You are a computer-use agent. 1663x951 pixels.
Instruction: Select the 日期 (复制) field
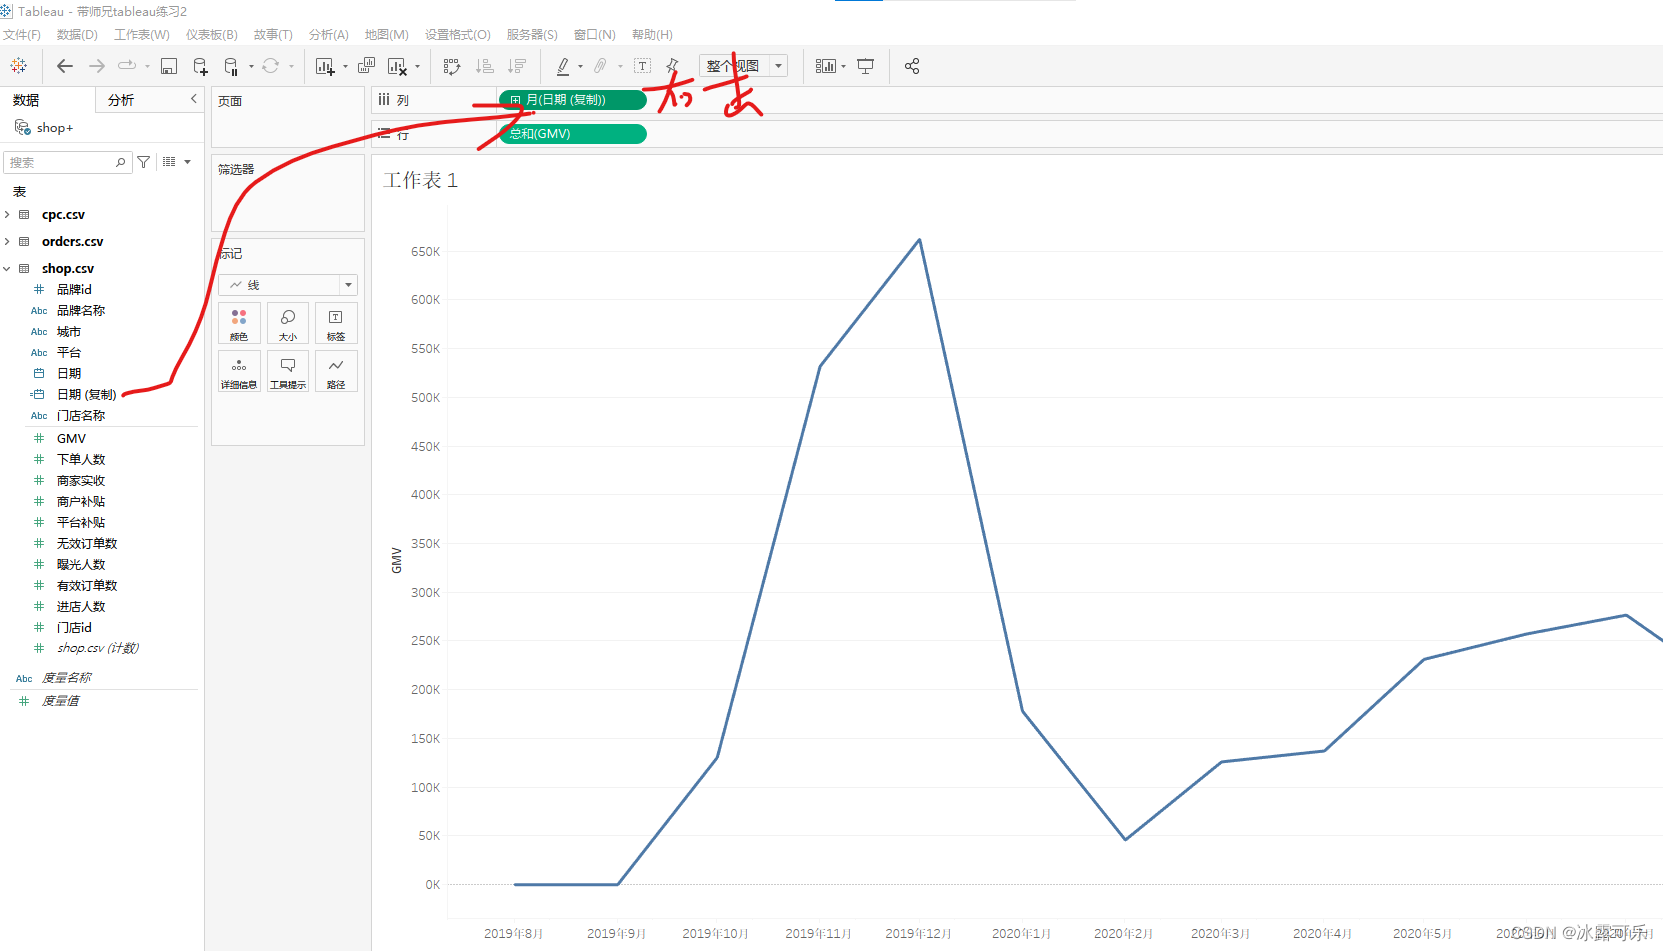86,395
